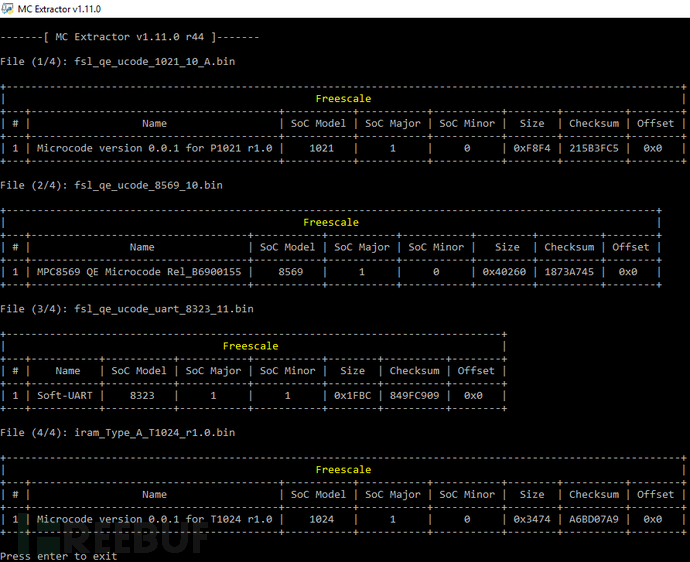Click 'MPC8569 QE Microcode Rel_B6900155' entry
Image resolution: width=690 pixels, height=562 pixels.
pyautogui.click(x=139, y=272)
